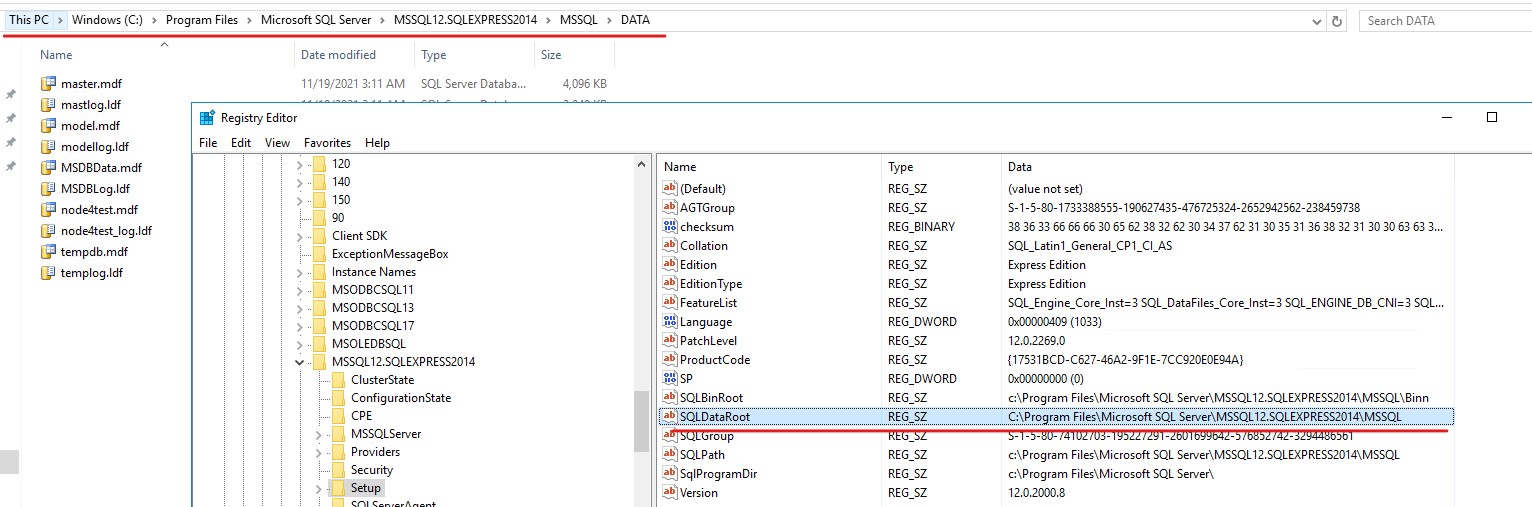Click the Setup key folder icon

coord(338,488)
